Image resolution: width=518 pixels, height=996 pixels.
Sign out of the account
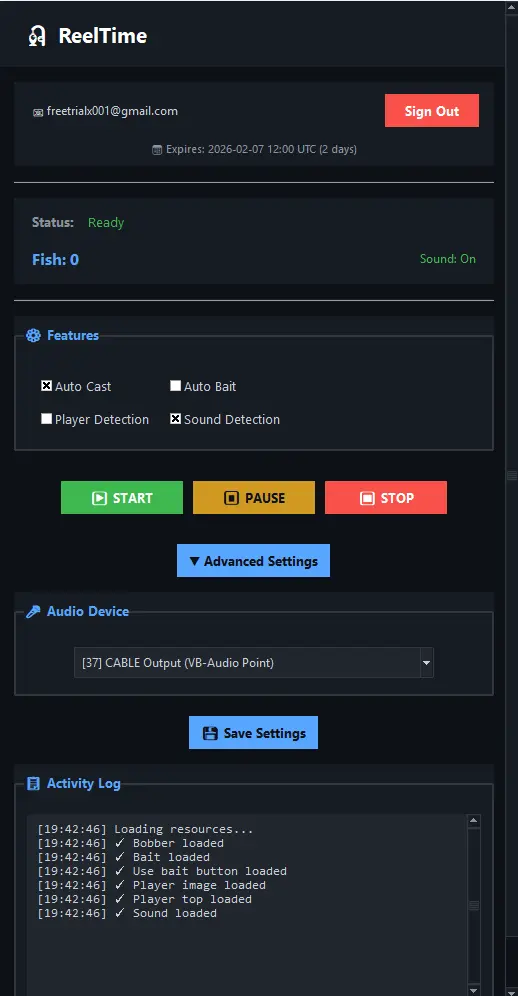432,111
